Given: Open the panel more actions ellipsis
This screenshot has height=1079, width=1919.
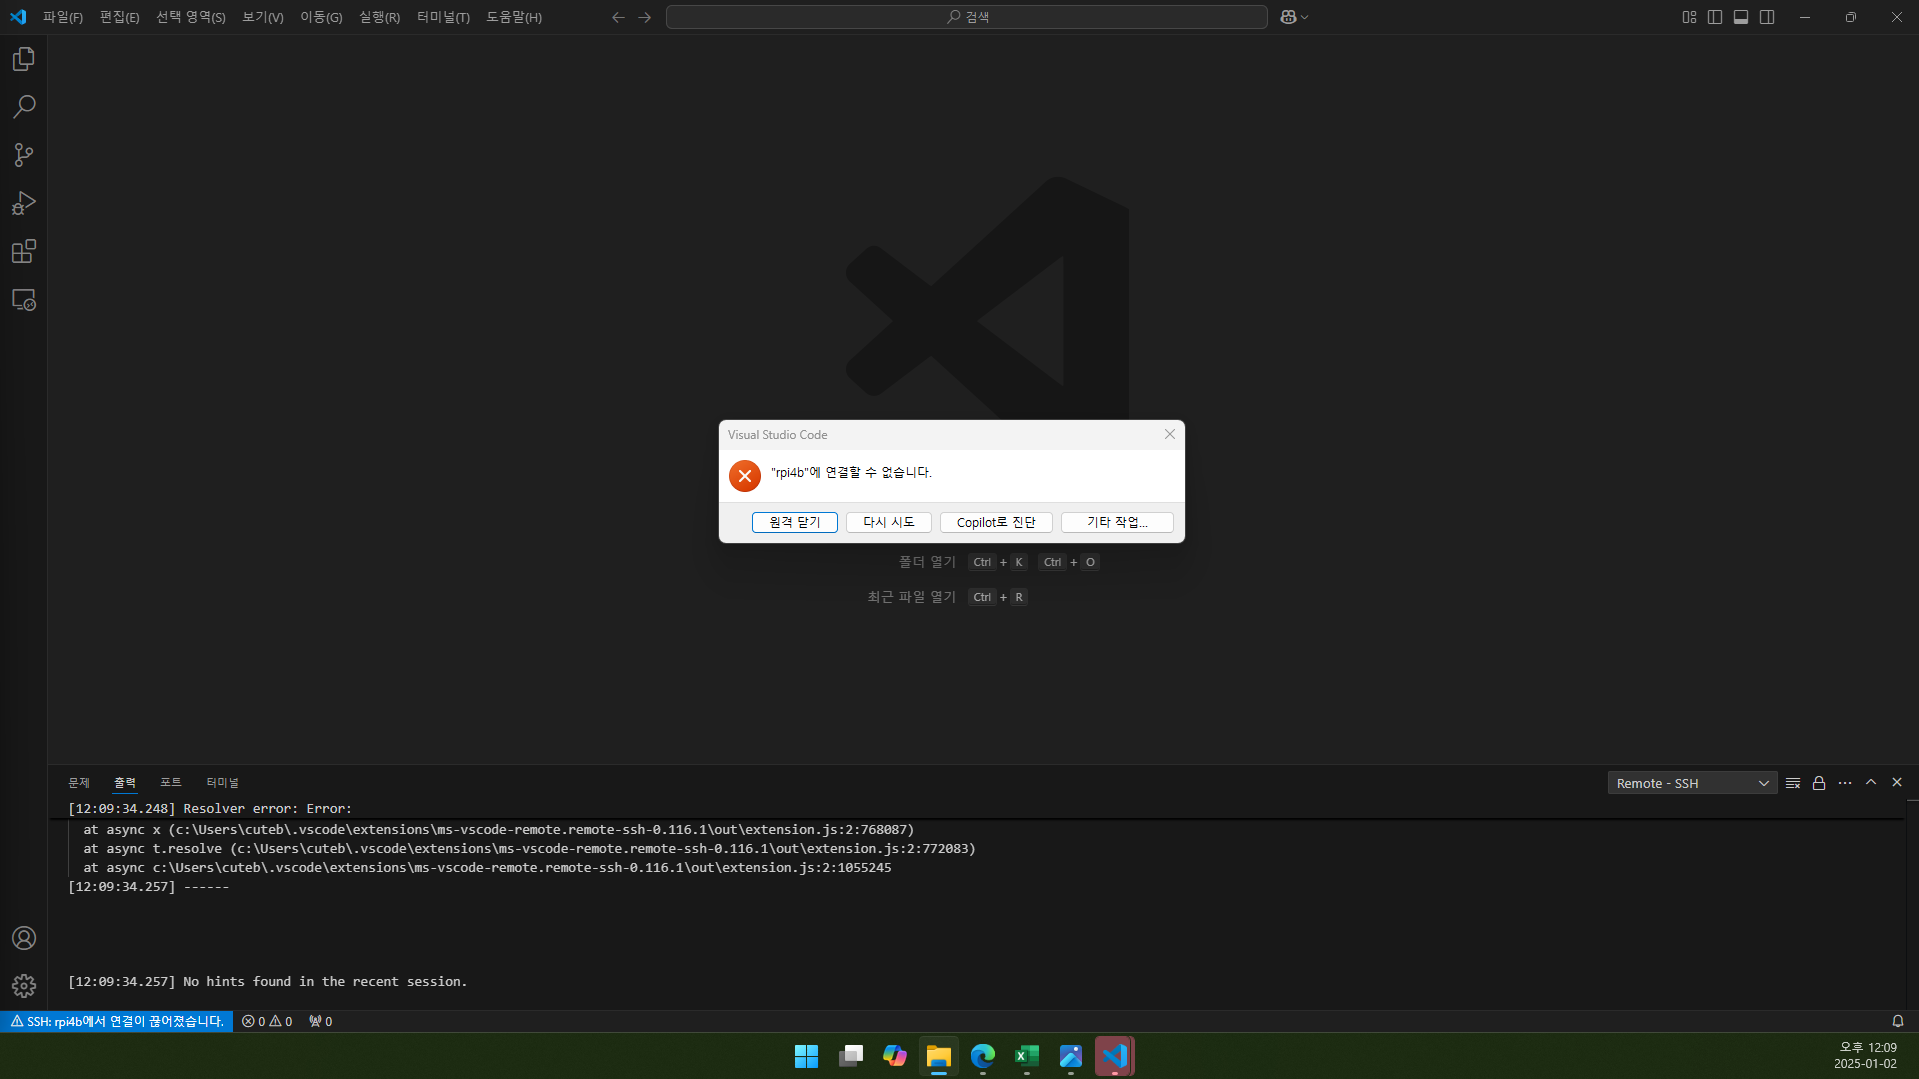Looking at the screenshot, I should [1845, 783].
